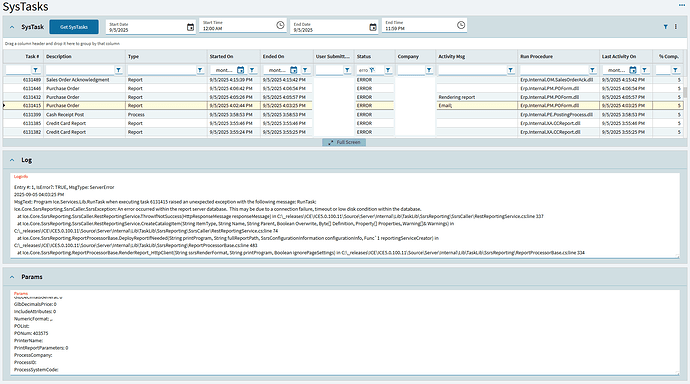Sort by the Started On column header
Image resolution: width=690 pixels, height=384 pixels.
point(221,56)
